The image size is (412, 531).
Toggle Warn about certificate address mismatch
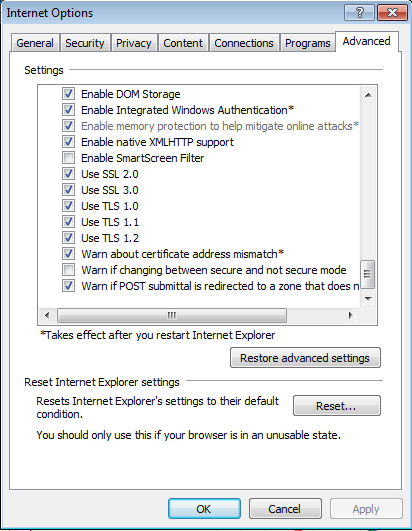click(x=68, y=254)
